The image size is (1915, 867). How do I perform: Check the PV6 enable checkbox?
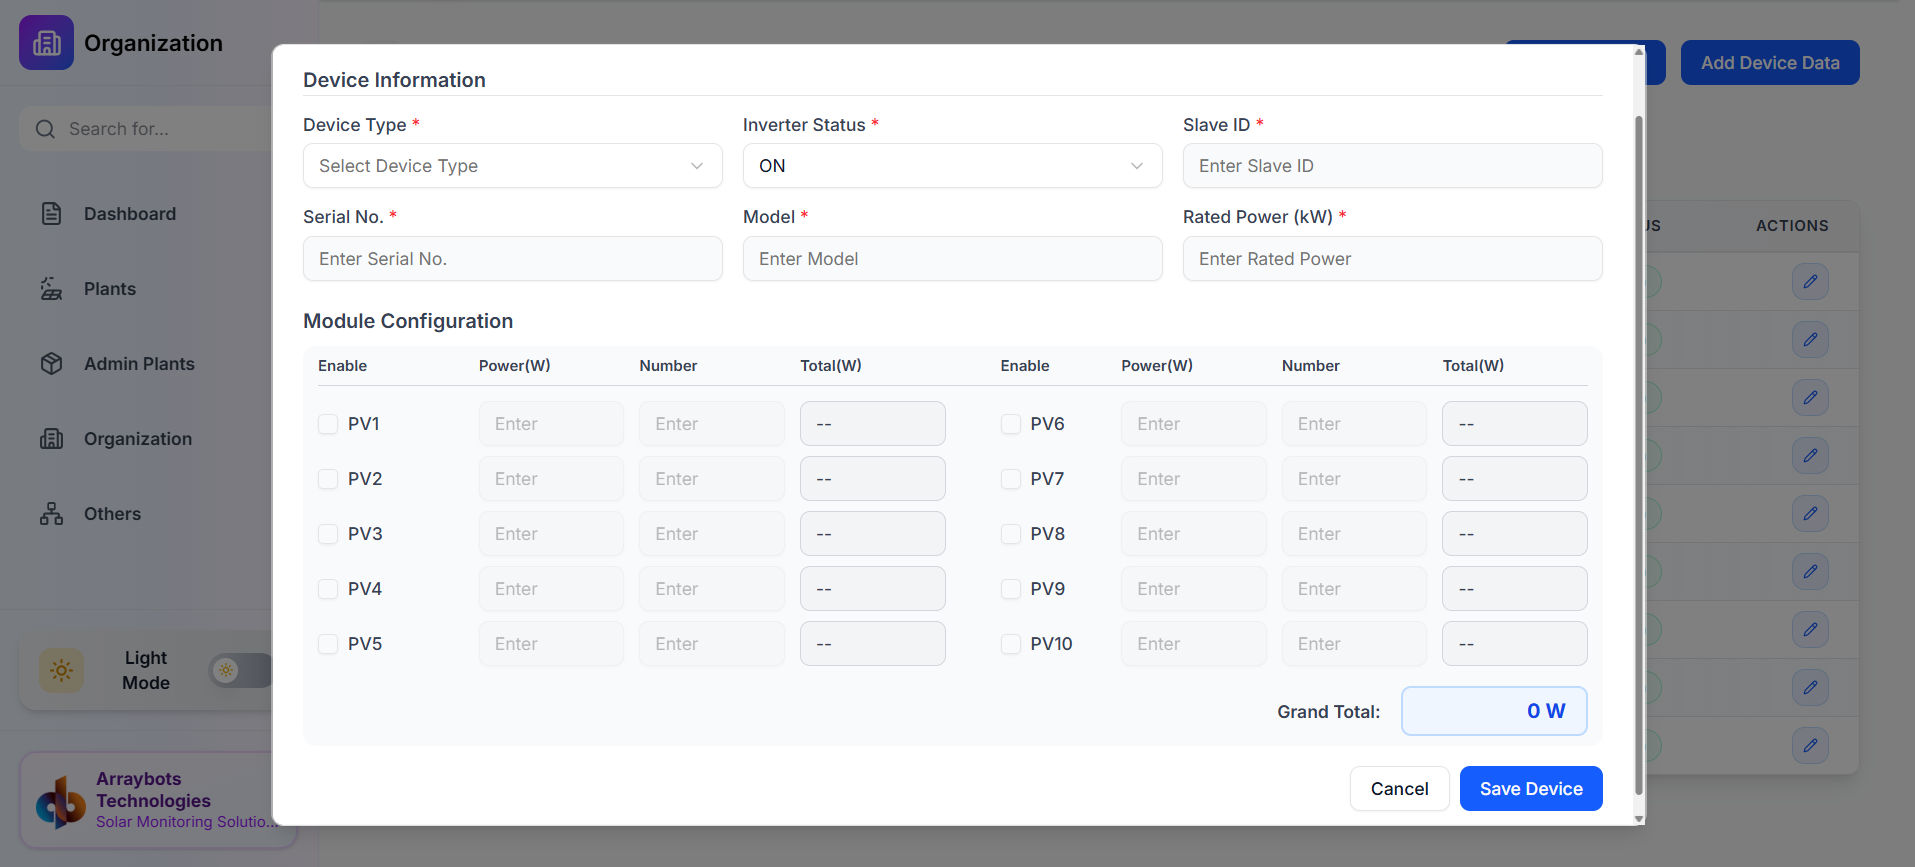[x=1011, y=424]
